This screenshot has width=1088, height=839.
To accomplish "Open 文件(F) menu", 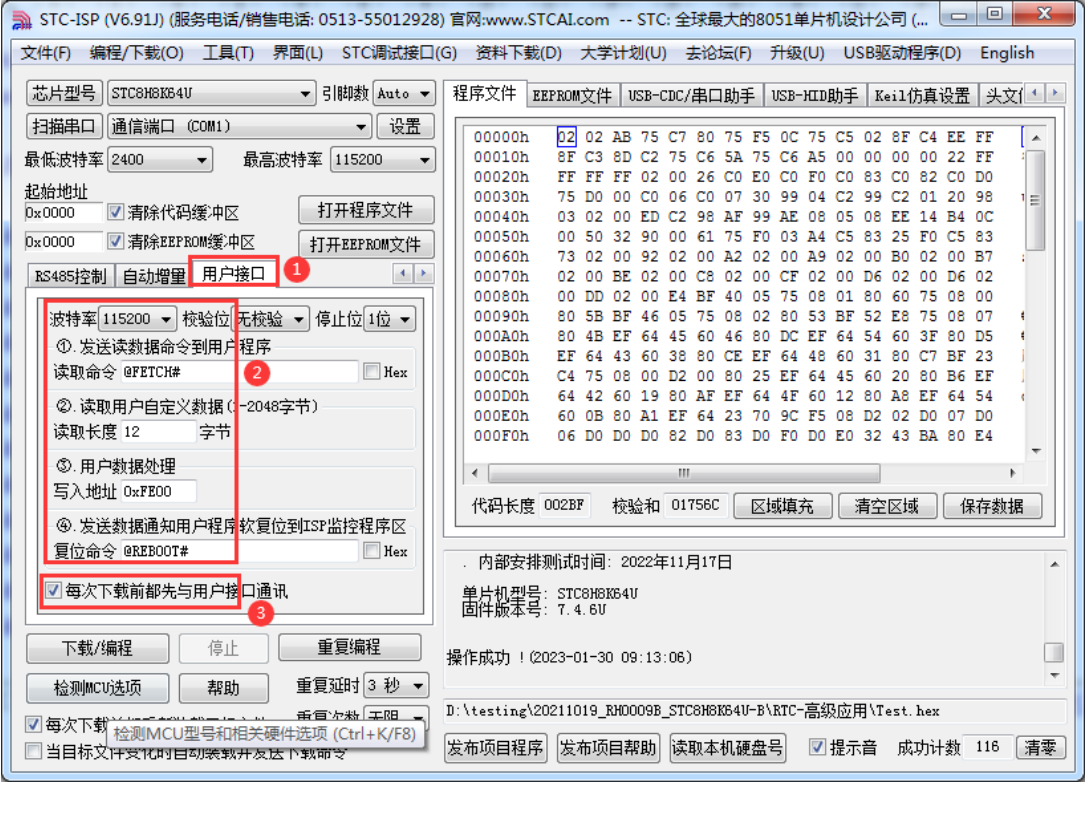I will click(46, 53).
